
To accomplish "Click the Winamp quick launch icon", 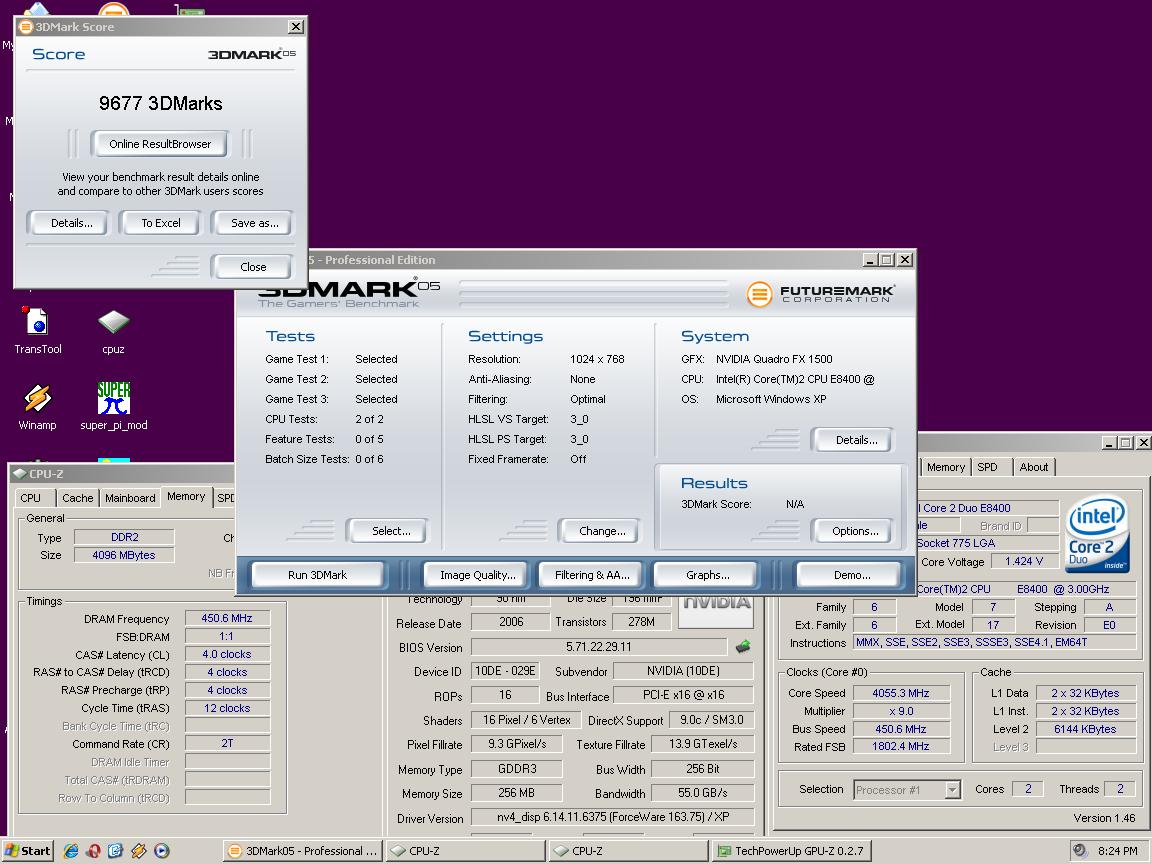I will click(139, 851).
